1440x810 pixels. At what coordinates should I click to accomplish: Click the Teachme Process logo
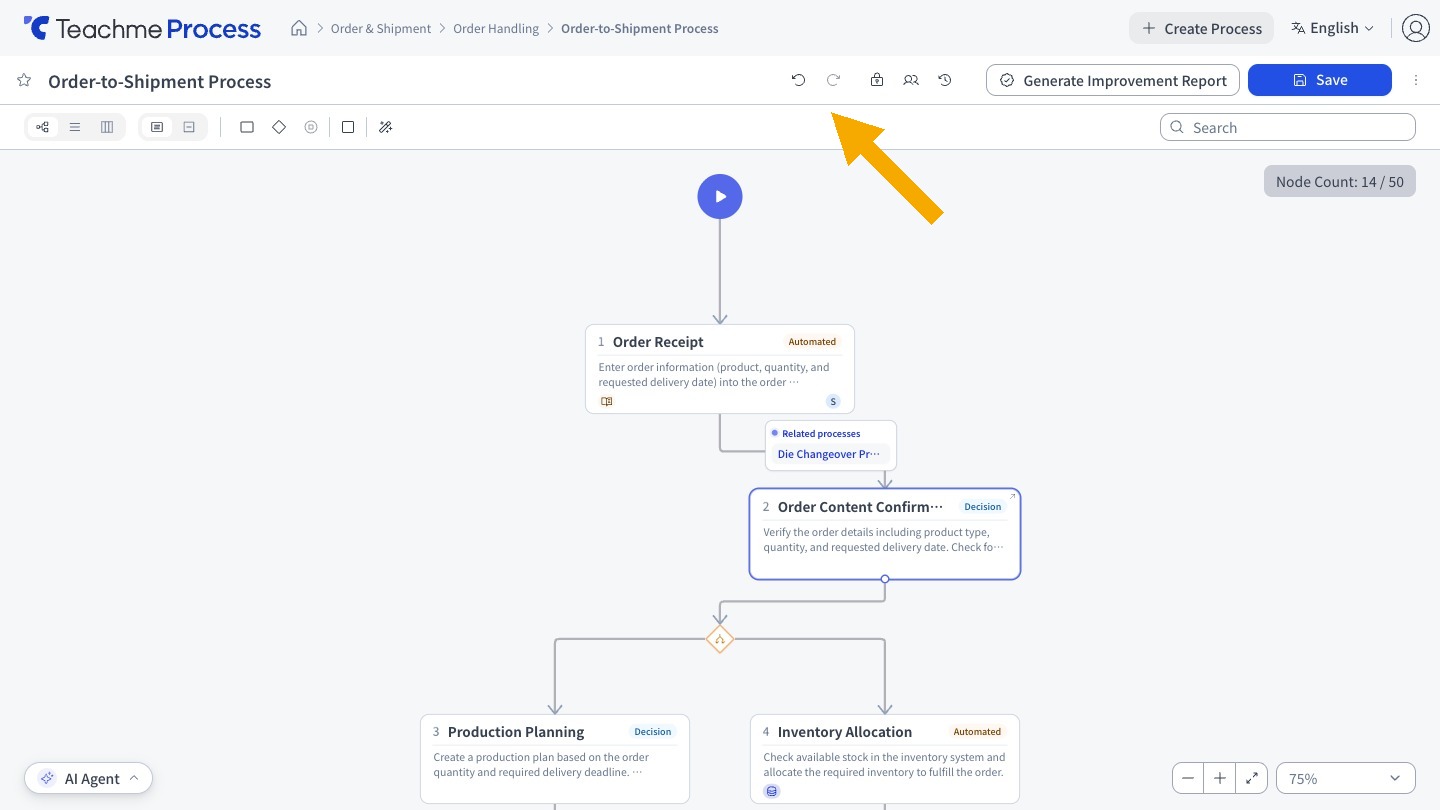click(x=142, y=28)
